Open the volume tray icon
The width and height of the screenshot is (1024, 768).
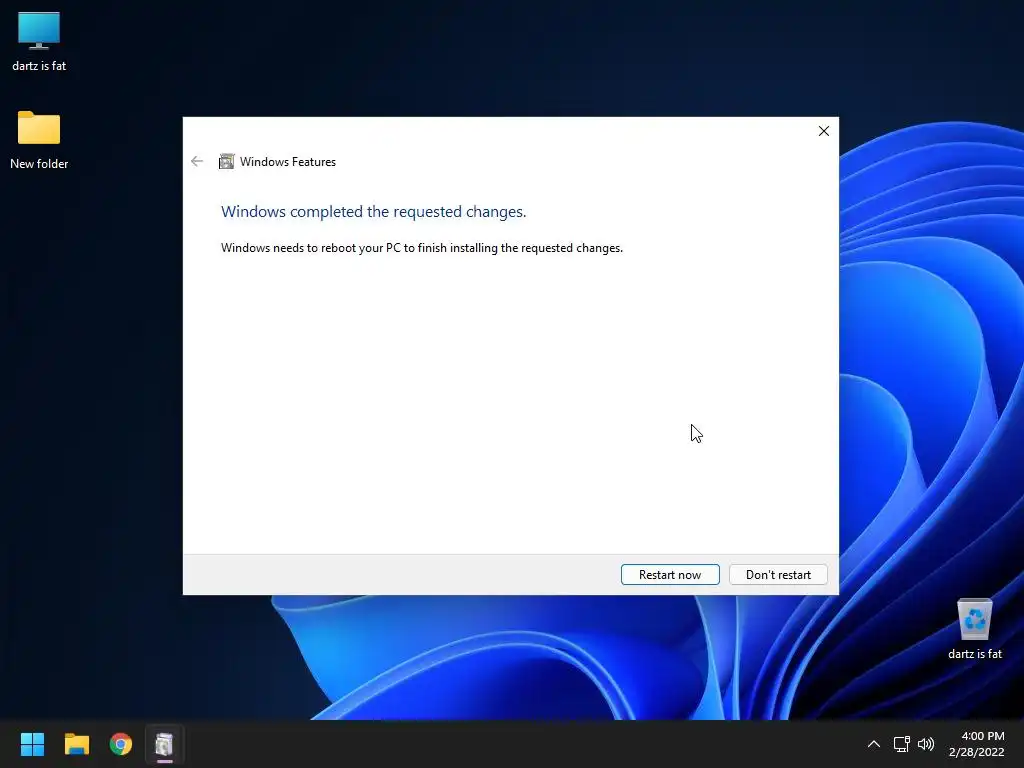tap(926, 744)
